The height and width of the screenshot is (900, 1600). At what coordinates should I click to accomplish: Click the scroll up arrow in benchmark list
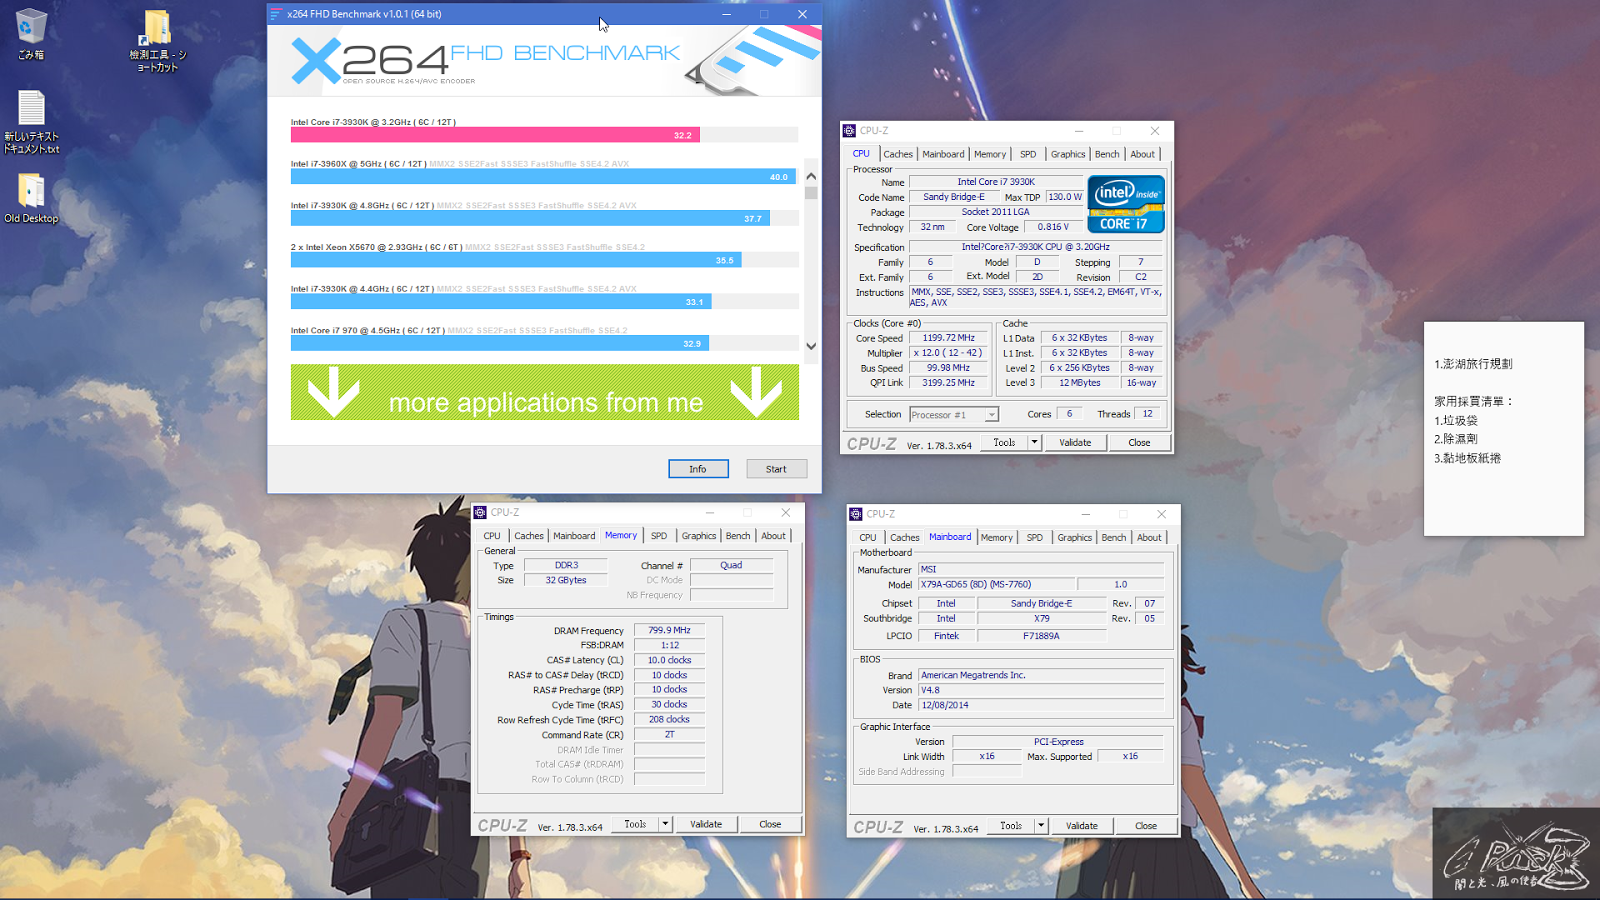click(x=811, y=176)
